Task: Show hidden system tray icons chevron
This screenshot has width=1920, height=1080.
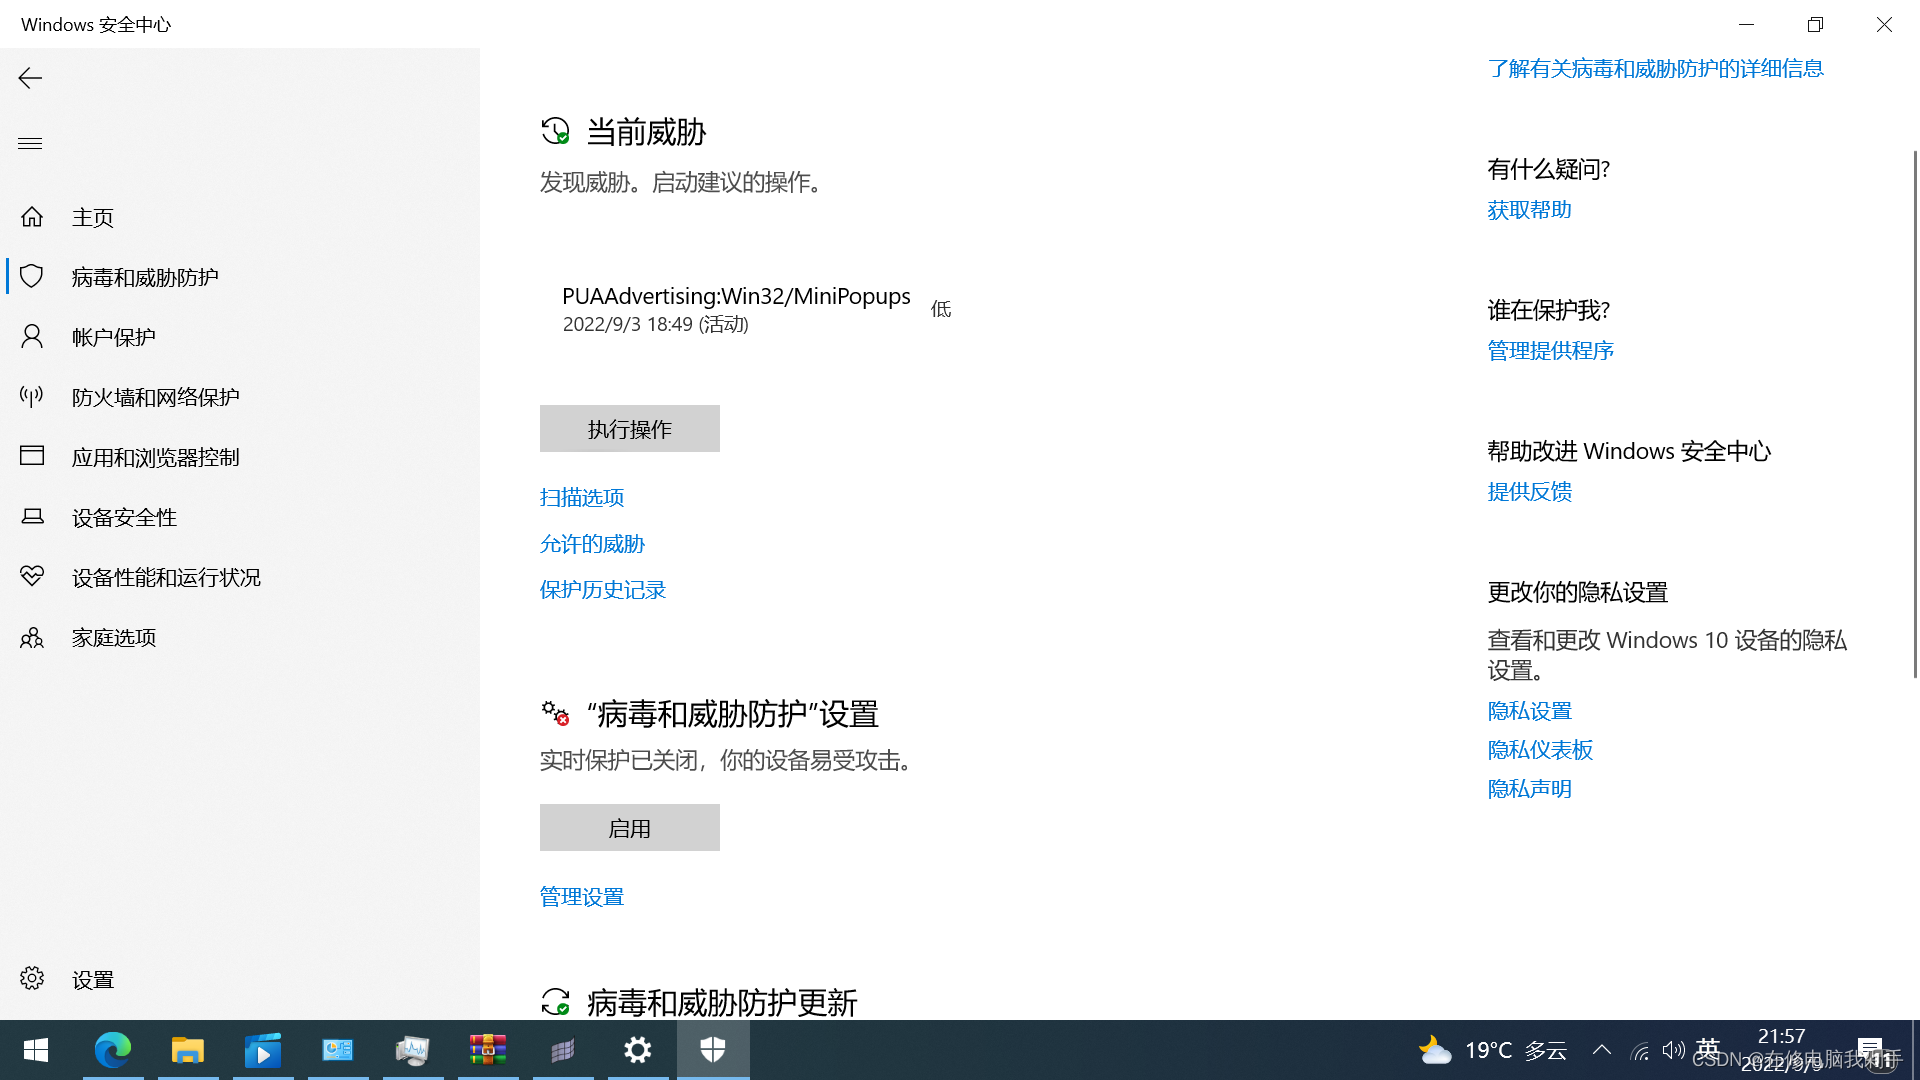Action: 1602,1050
